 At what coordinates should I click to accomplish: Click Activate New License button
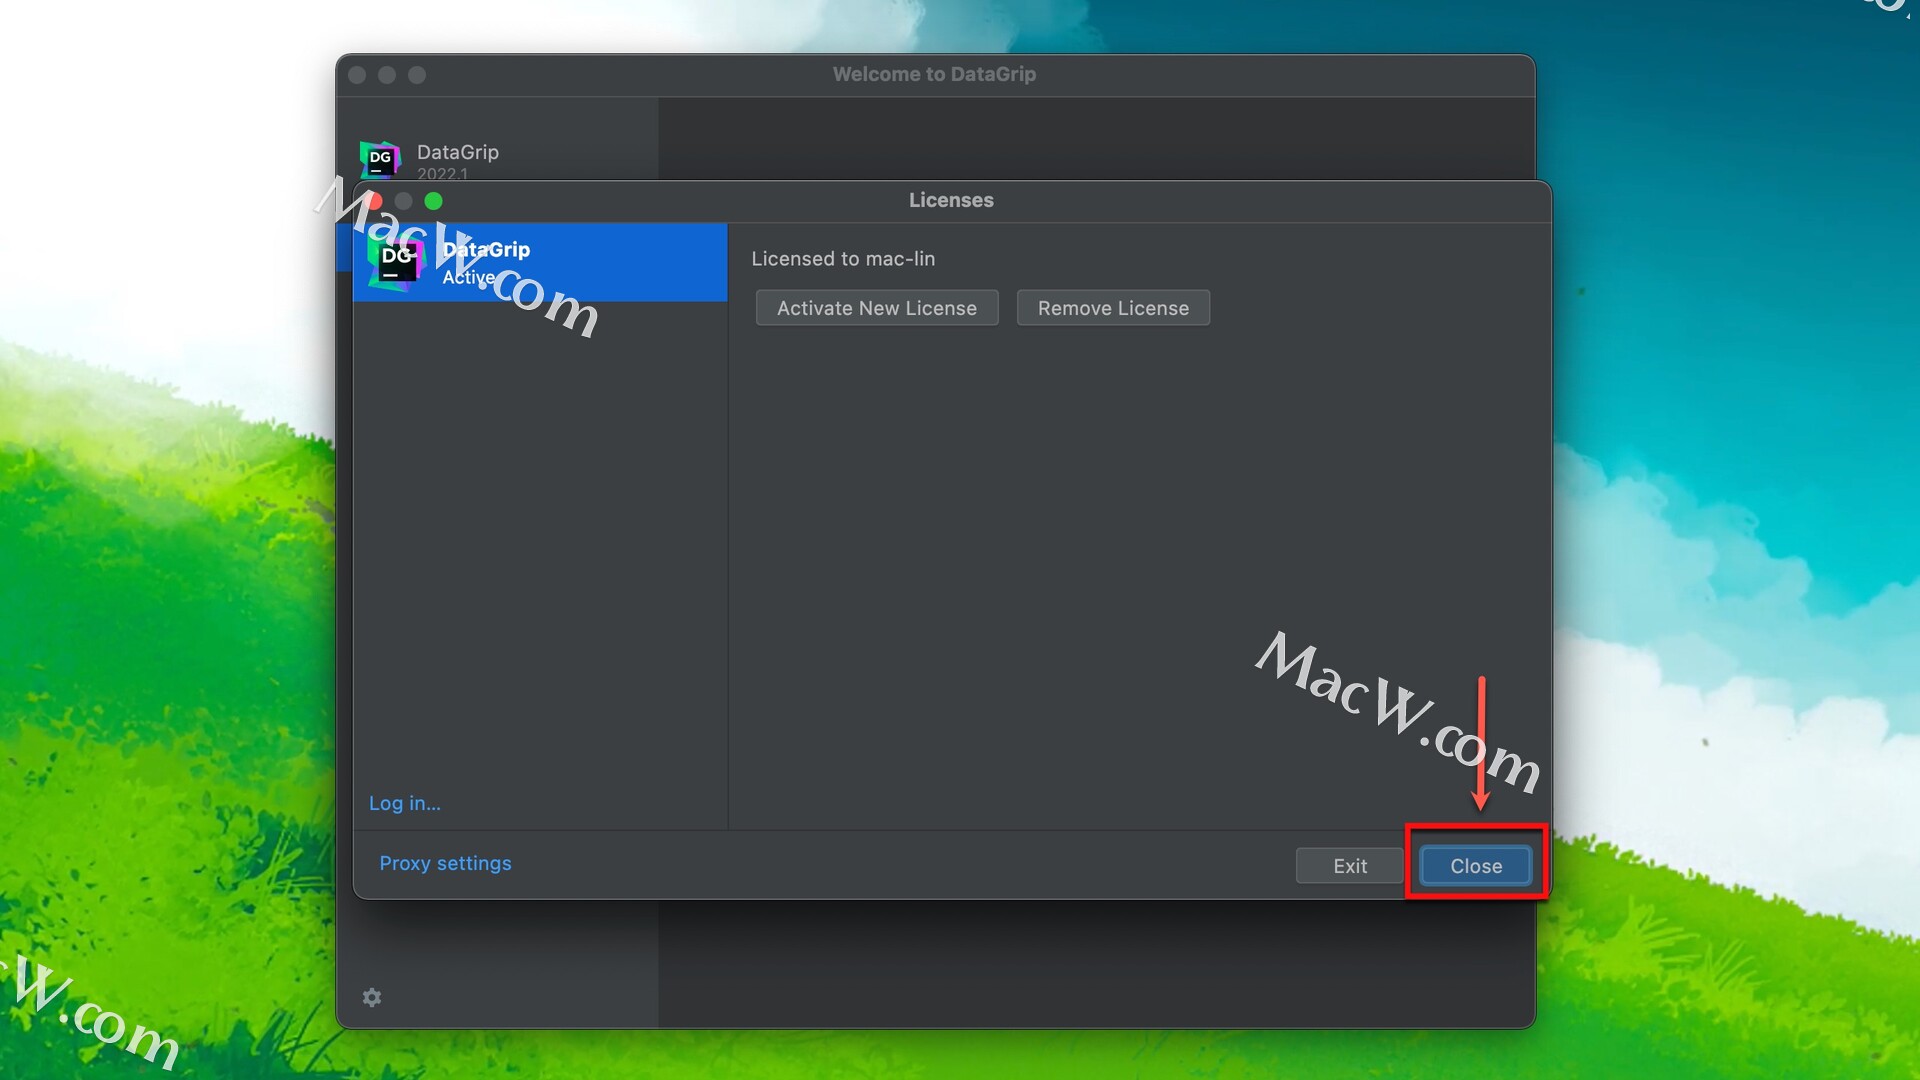pos(877,306)
